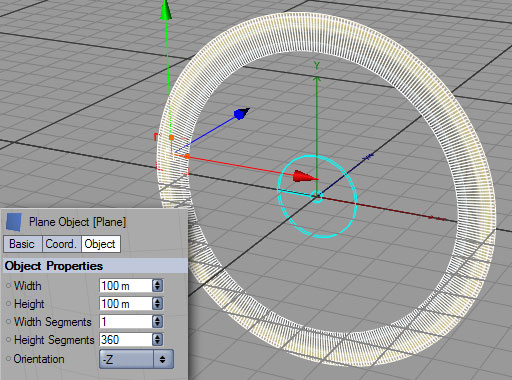Click the Width stepper arrows

157,286
